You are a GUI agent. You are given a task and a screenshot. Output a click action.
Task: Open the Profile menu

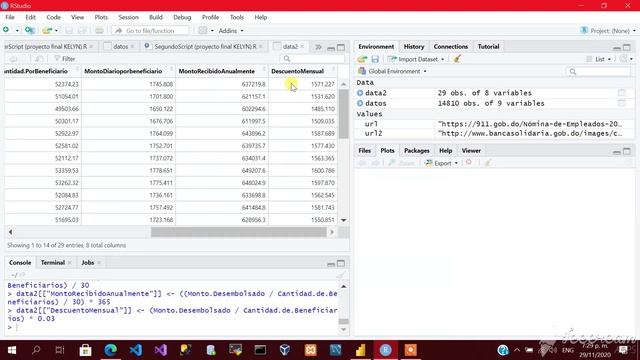click(x=211, y=17)
